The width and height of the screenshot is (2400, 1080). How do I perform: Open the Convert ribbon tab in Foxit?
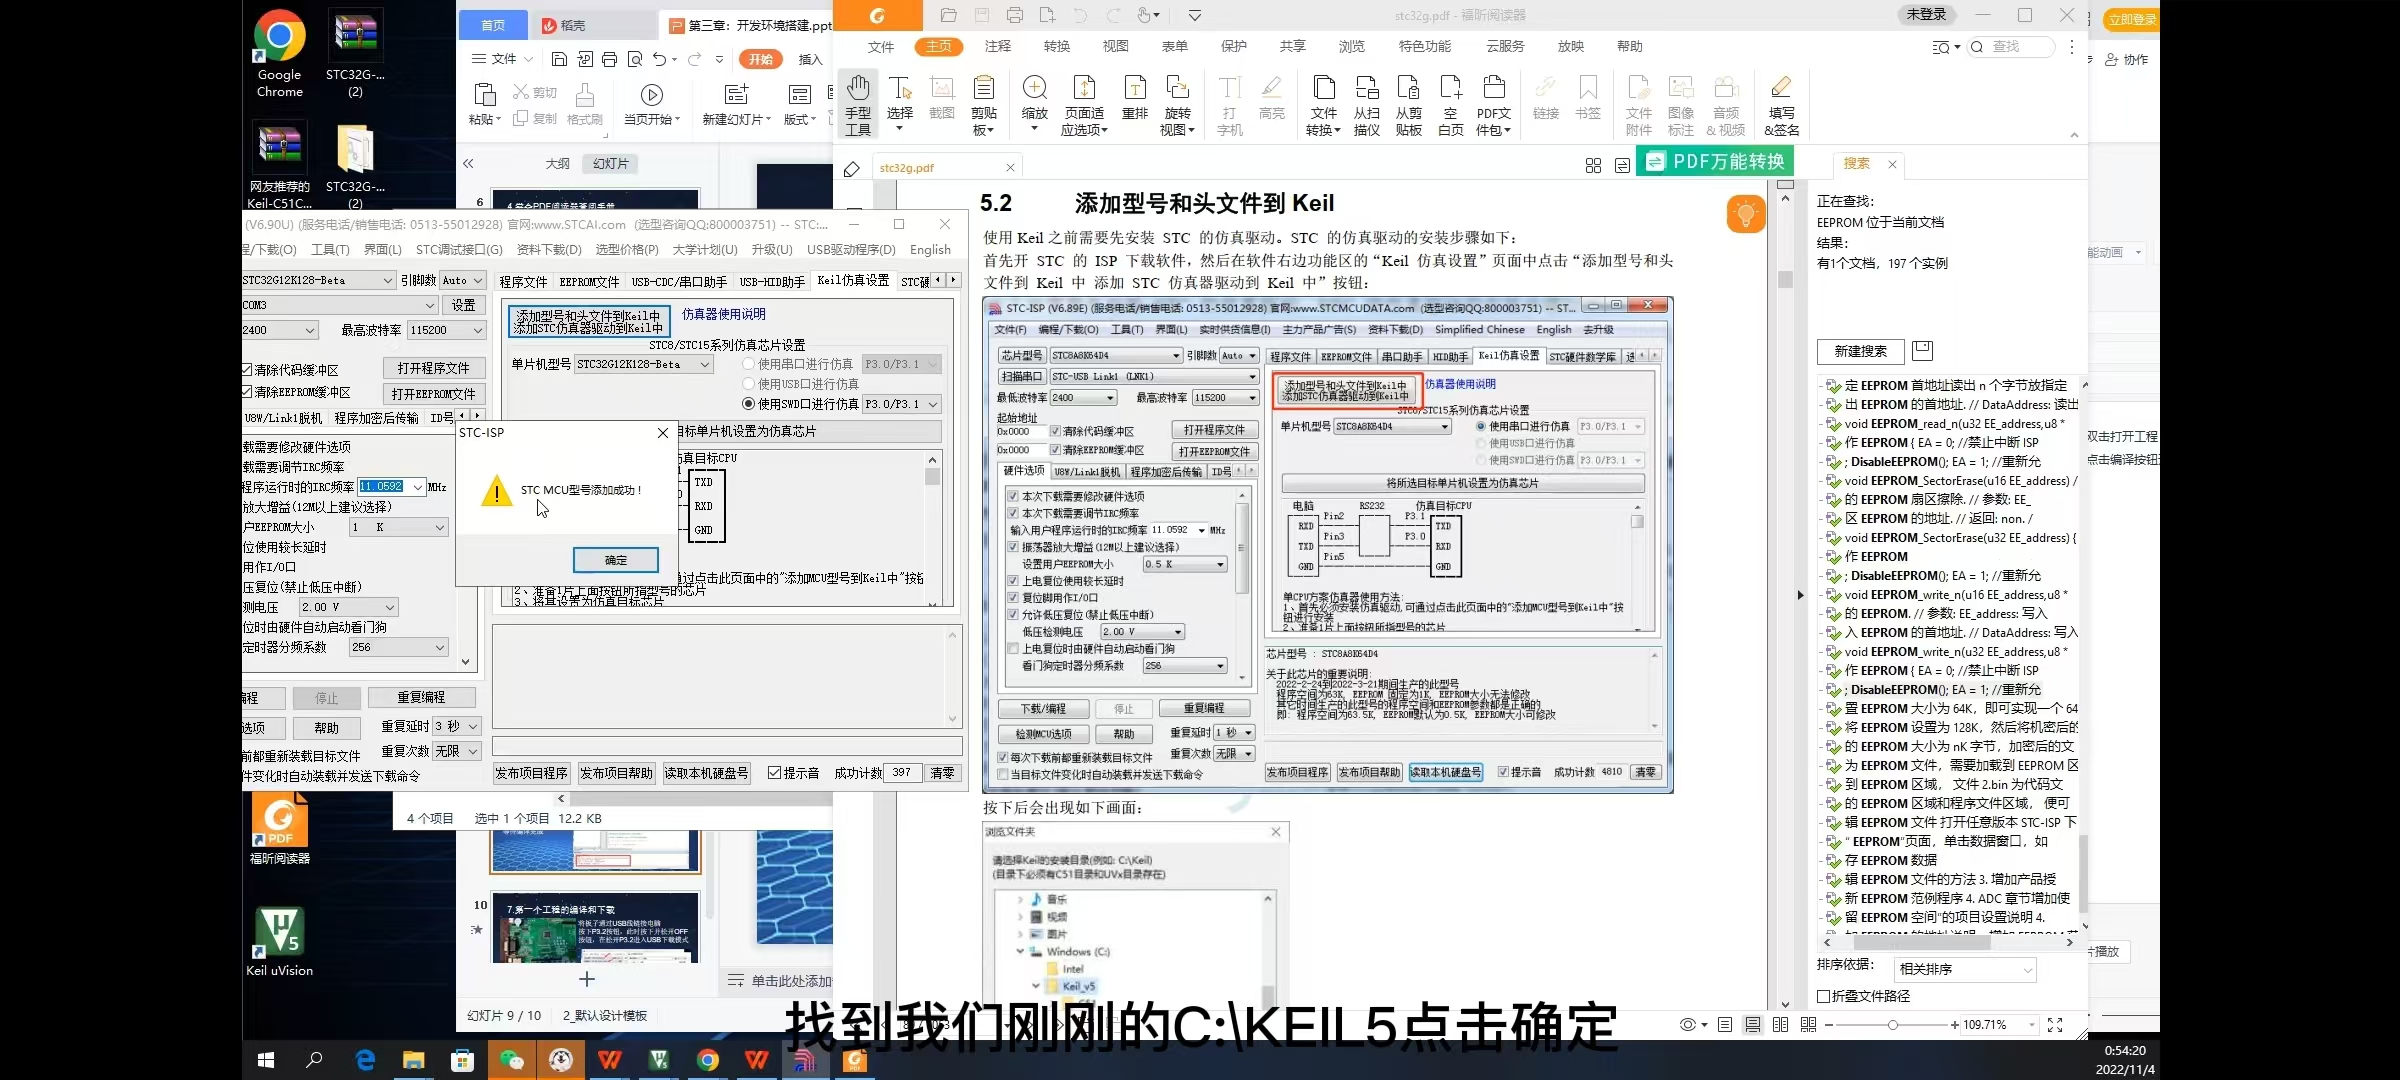pos(1056,46)
